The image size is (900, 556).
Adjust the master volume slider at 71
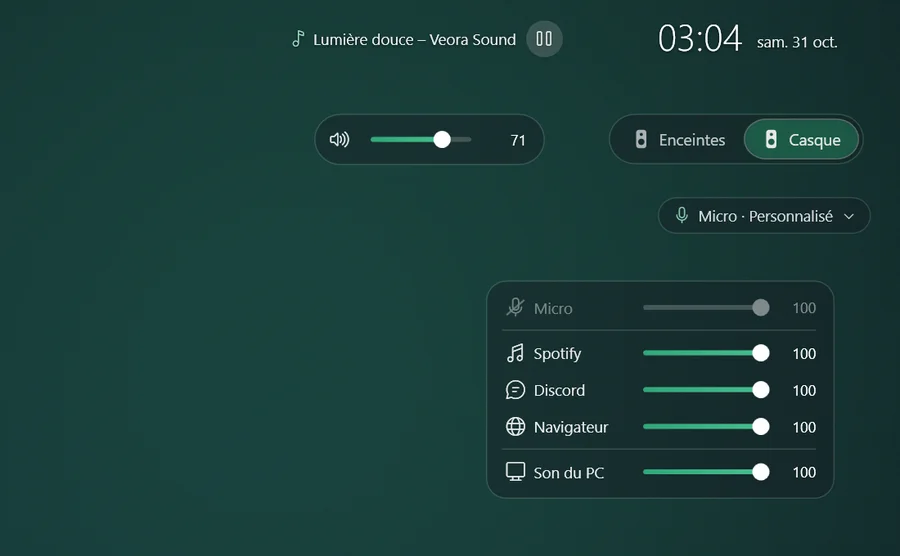click(x=421, y=139)
